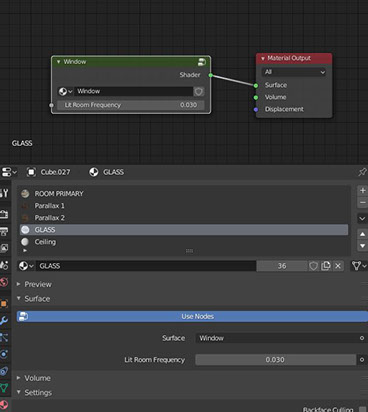Open the Particles properties tab

[4, 337]
